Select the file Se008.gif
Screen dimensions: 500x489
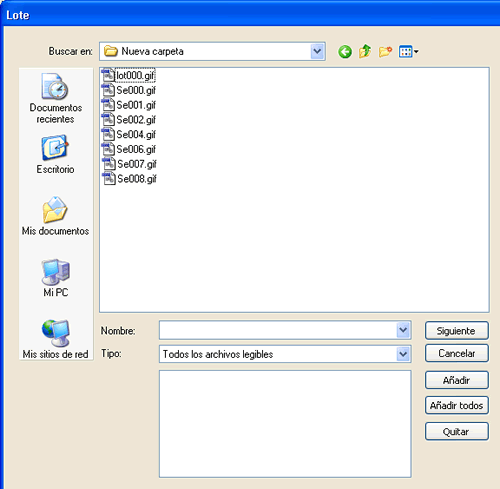coord(130,179)
